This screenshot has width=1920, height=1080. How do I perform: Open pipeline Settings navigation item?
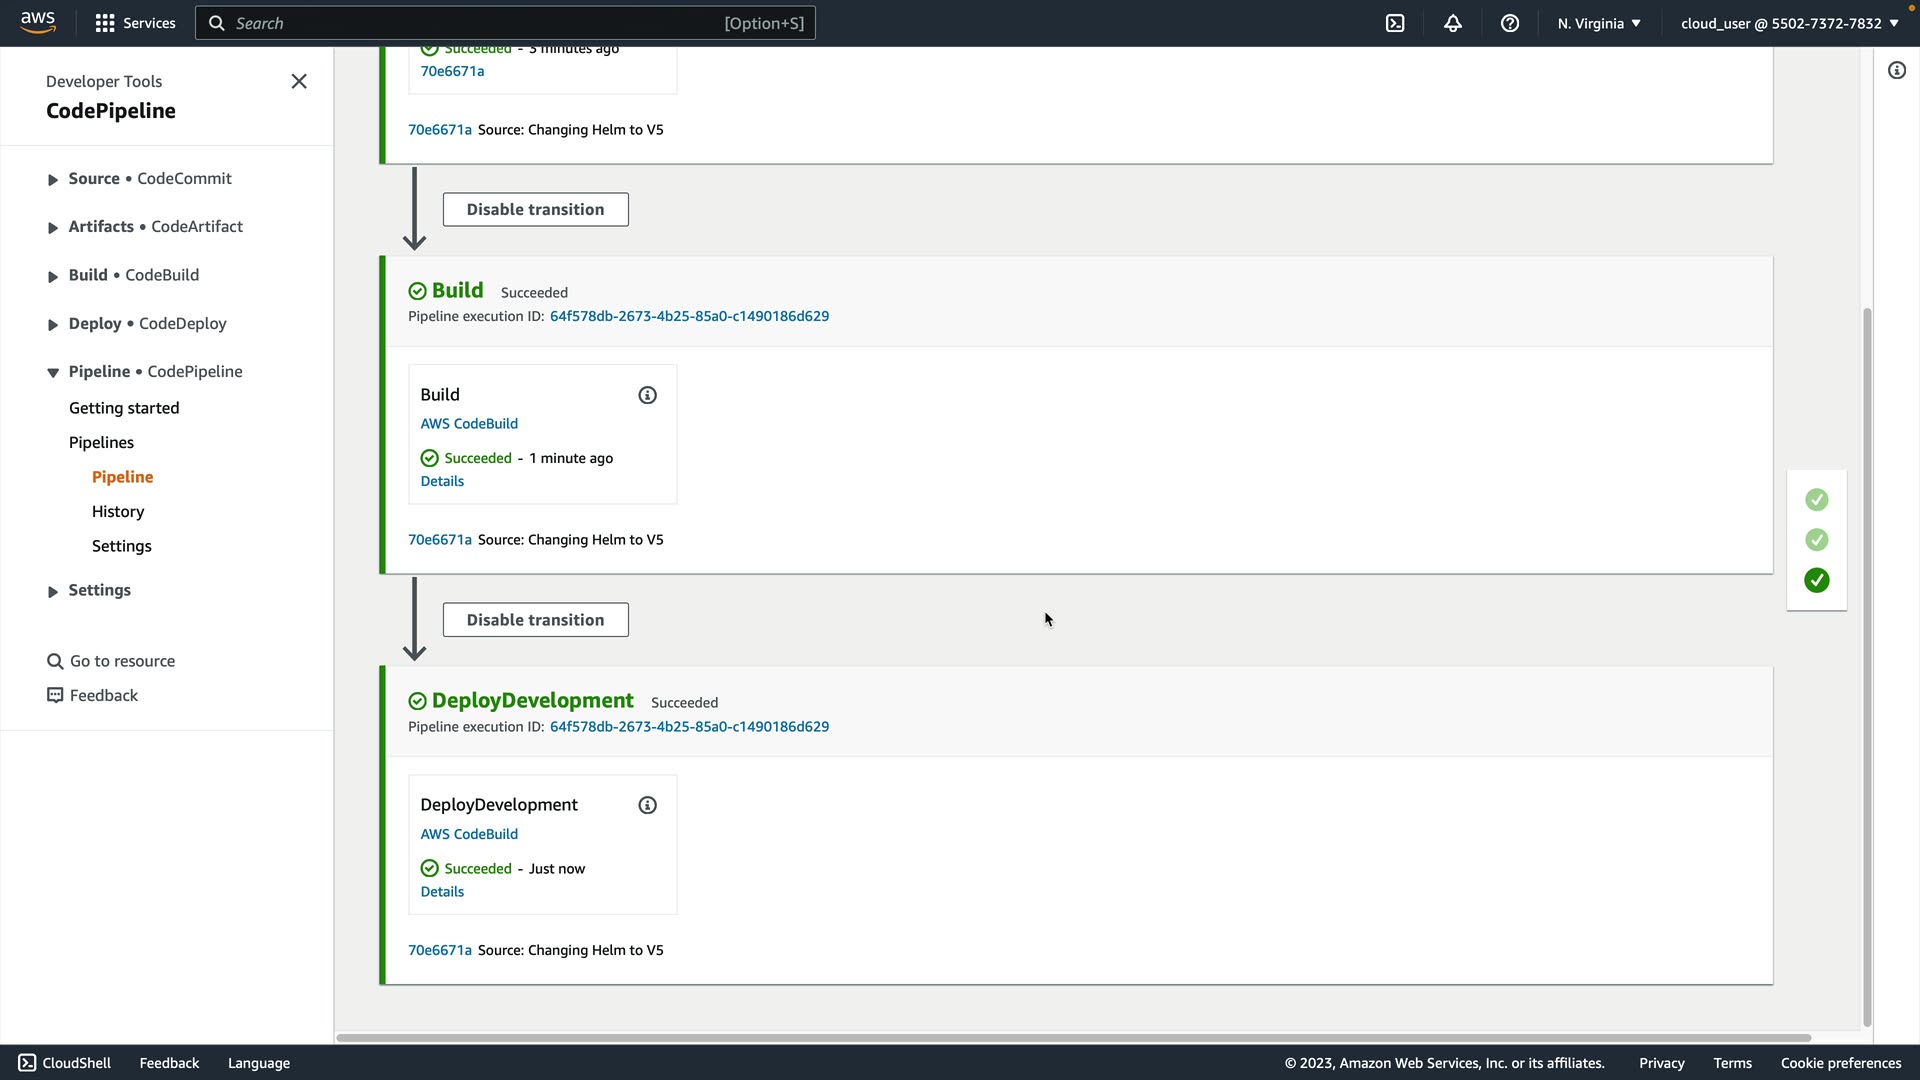click(121, 546)
